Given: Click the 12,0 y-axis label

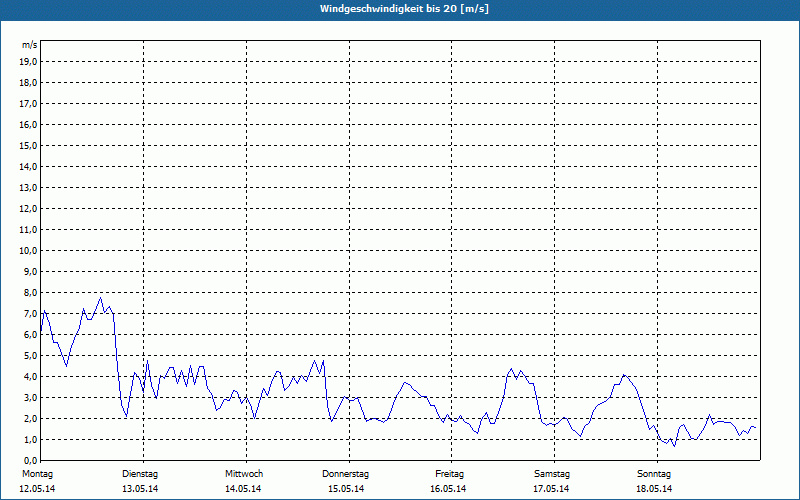Looking at the screenshot, I should 28,209.
